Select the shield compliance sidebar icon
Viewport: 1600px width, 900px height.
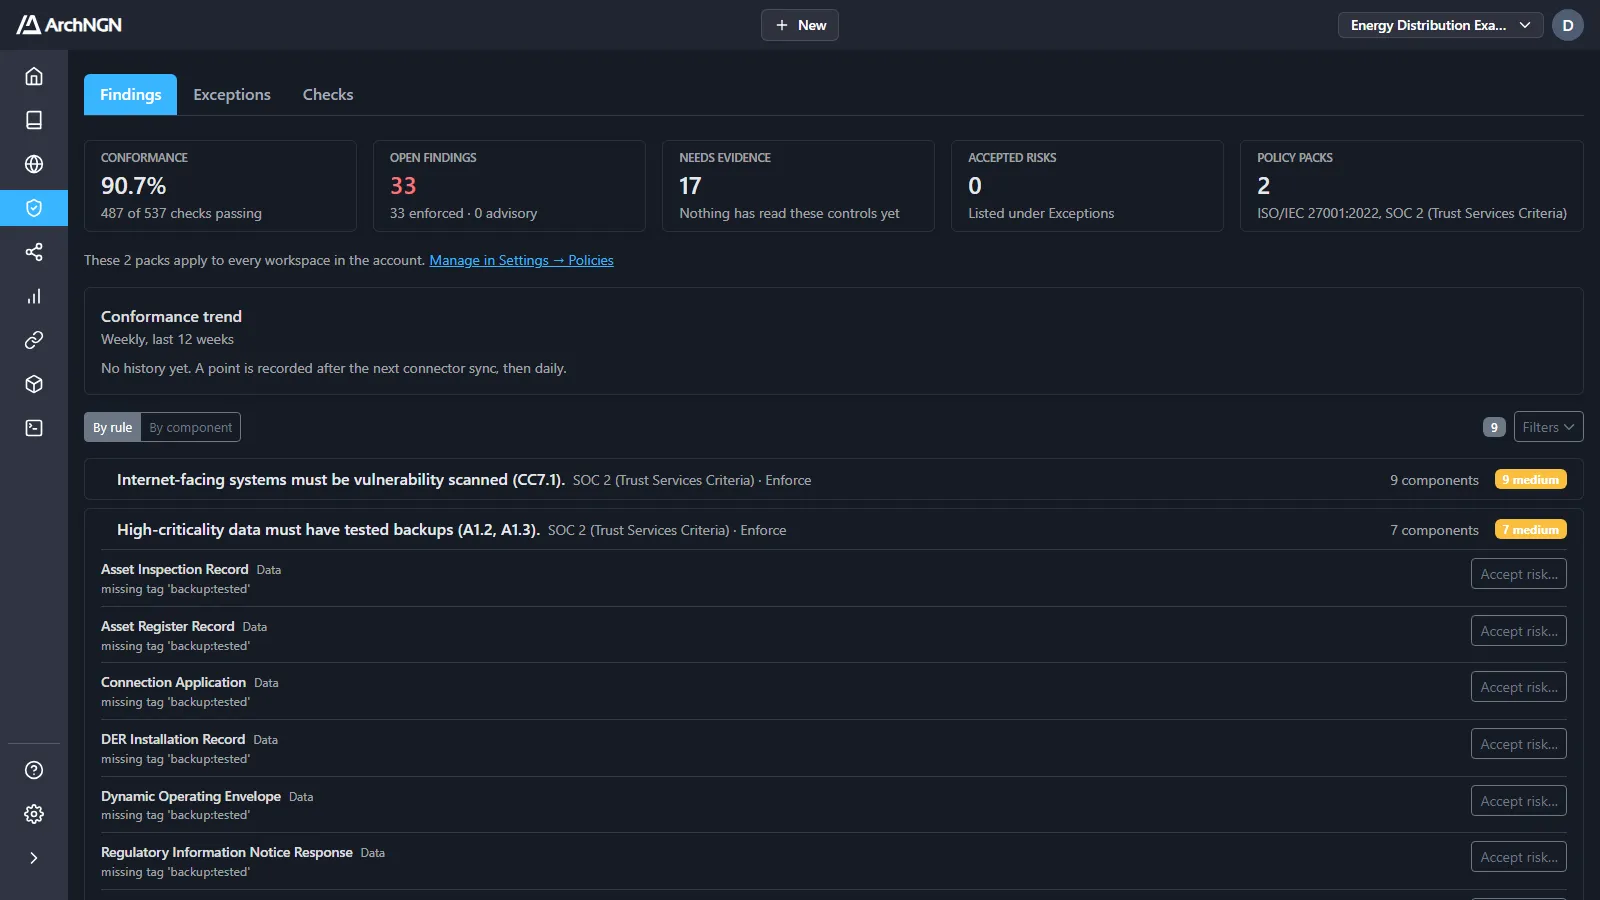pyautogui.click(x=34, y=208)
